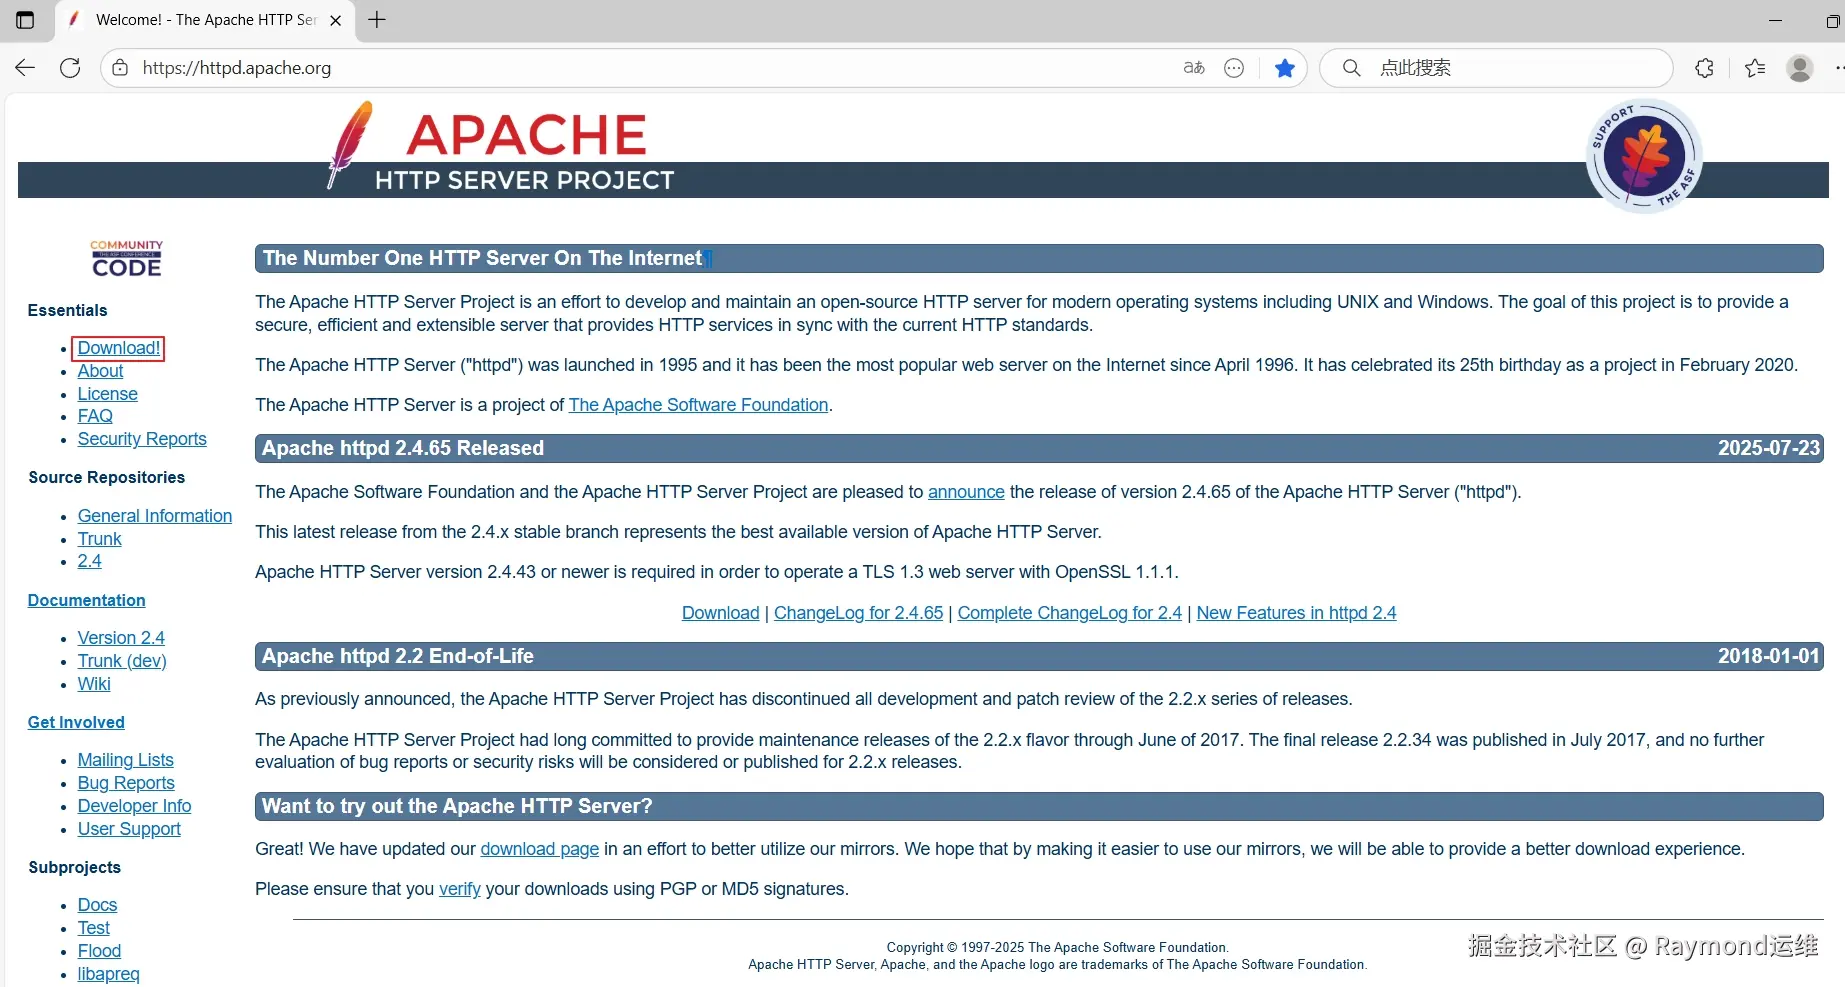
Task: Open the libapreq subproject link
Action: click(108, 974)
